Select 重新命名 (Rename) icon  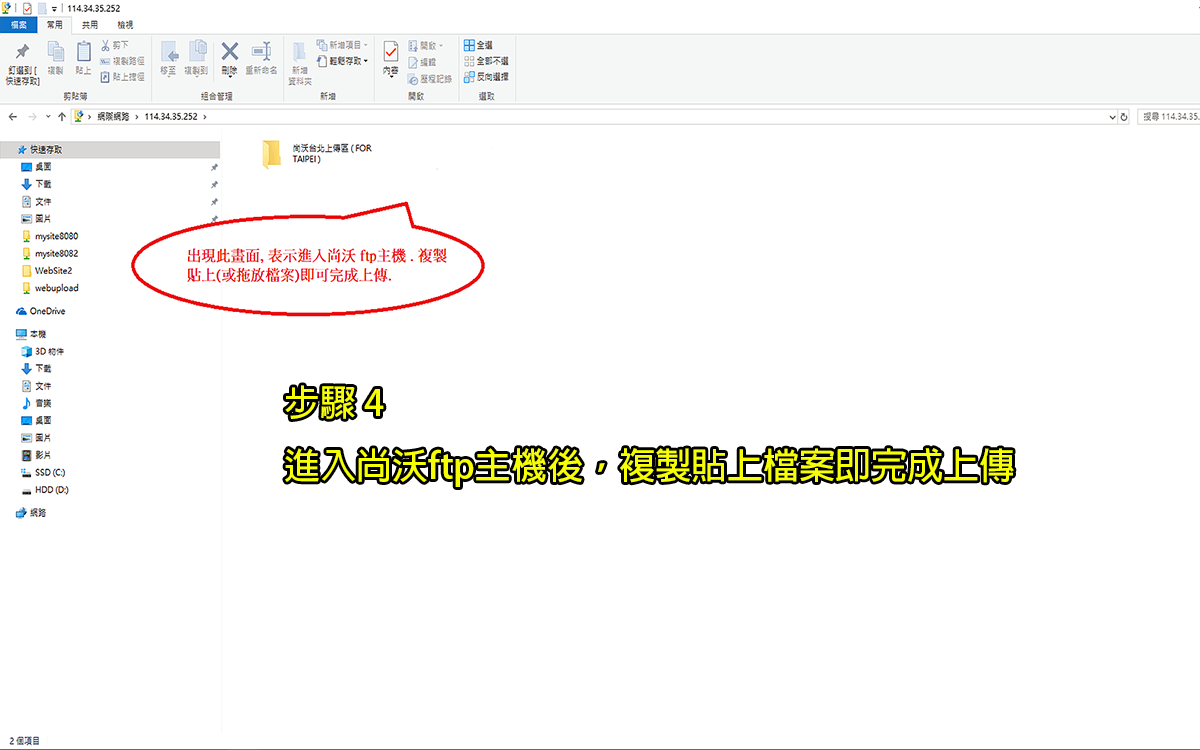258,52
